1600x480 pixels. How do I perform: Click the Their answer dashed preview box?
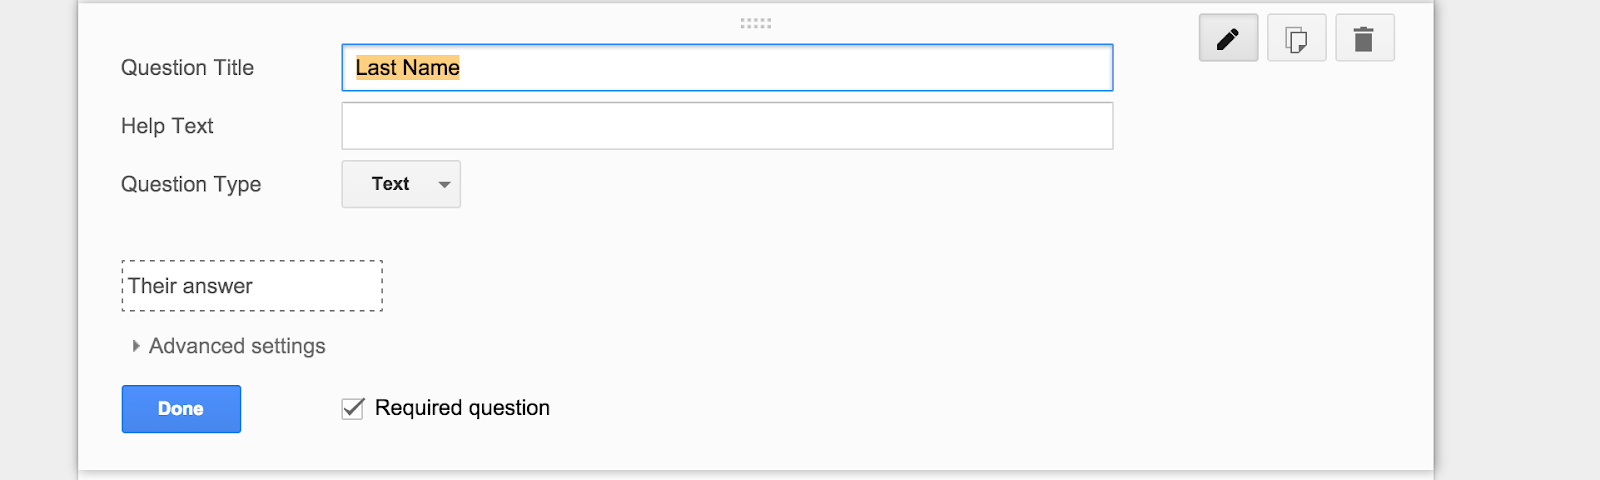(x=252, y=286)
